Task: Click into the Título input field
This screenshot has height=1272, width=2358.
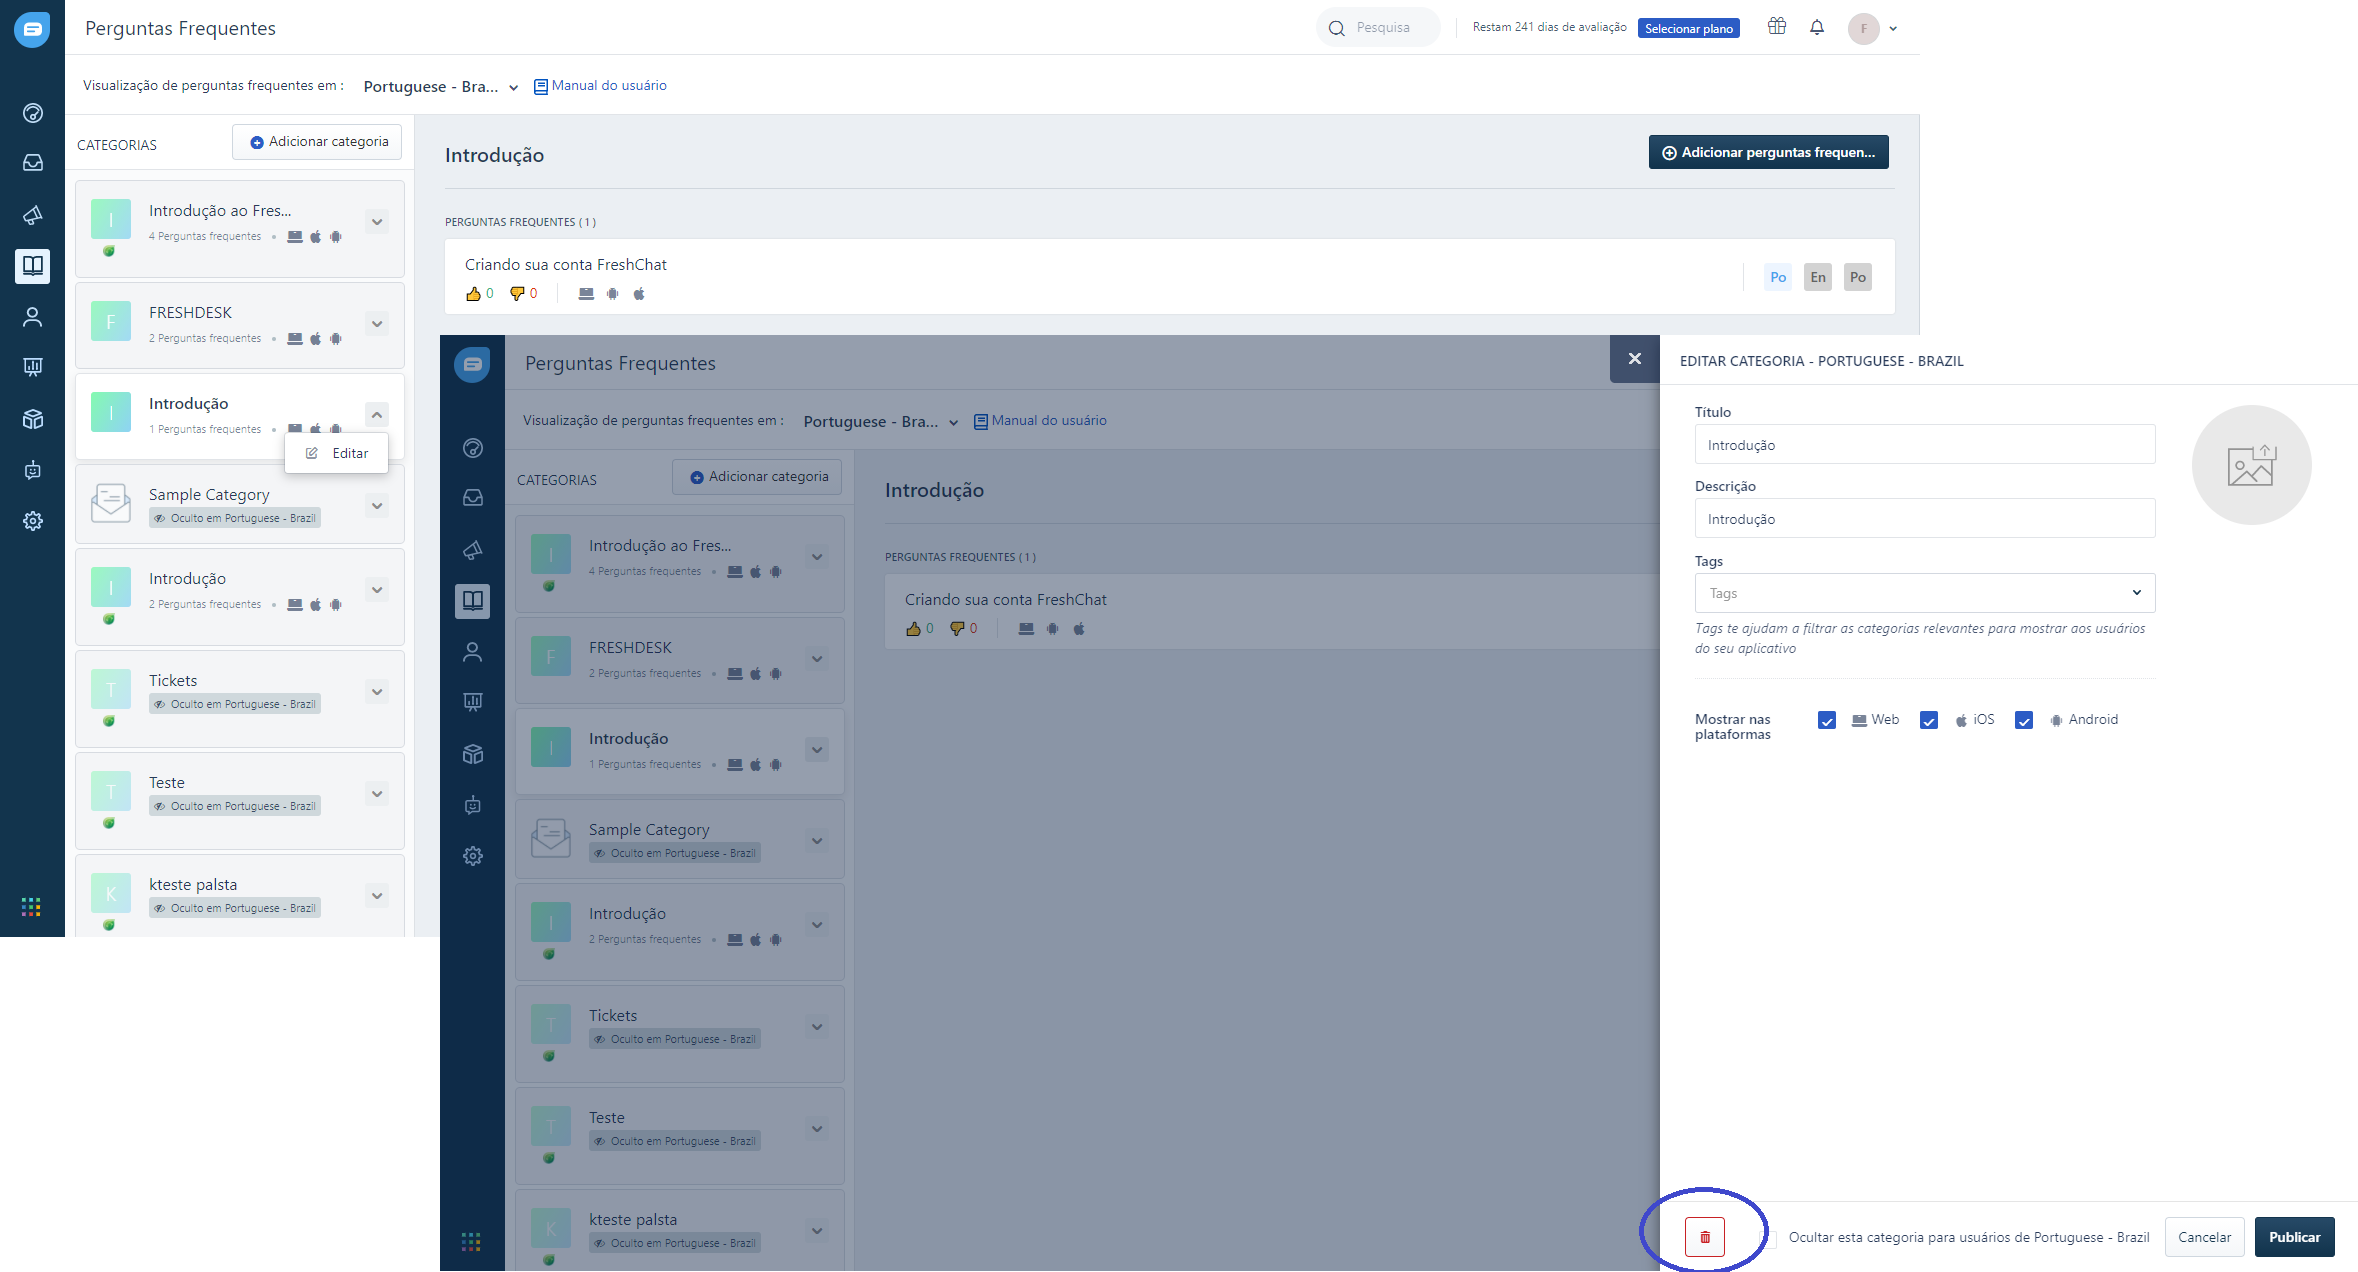Action: [x=1924, y=445]
